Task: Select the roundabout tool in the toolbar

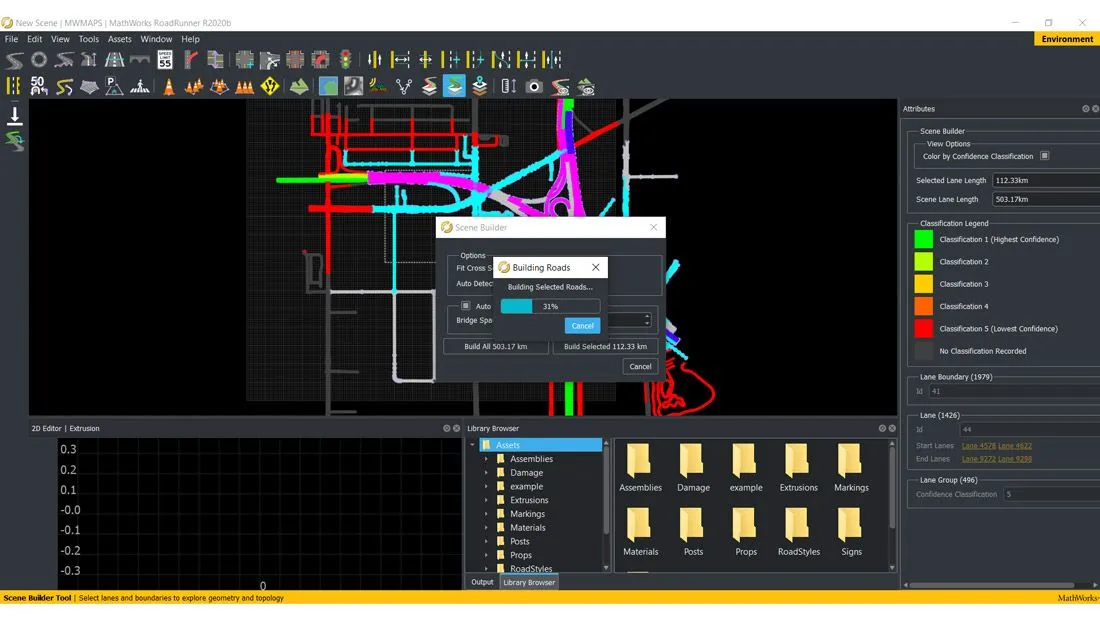Action: (39, 60)
